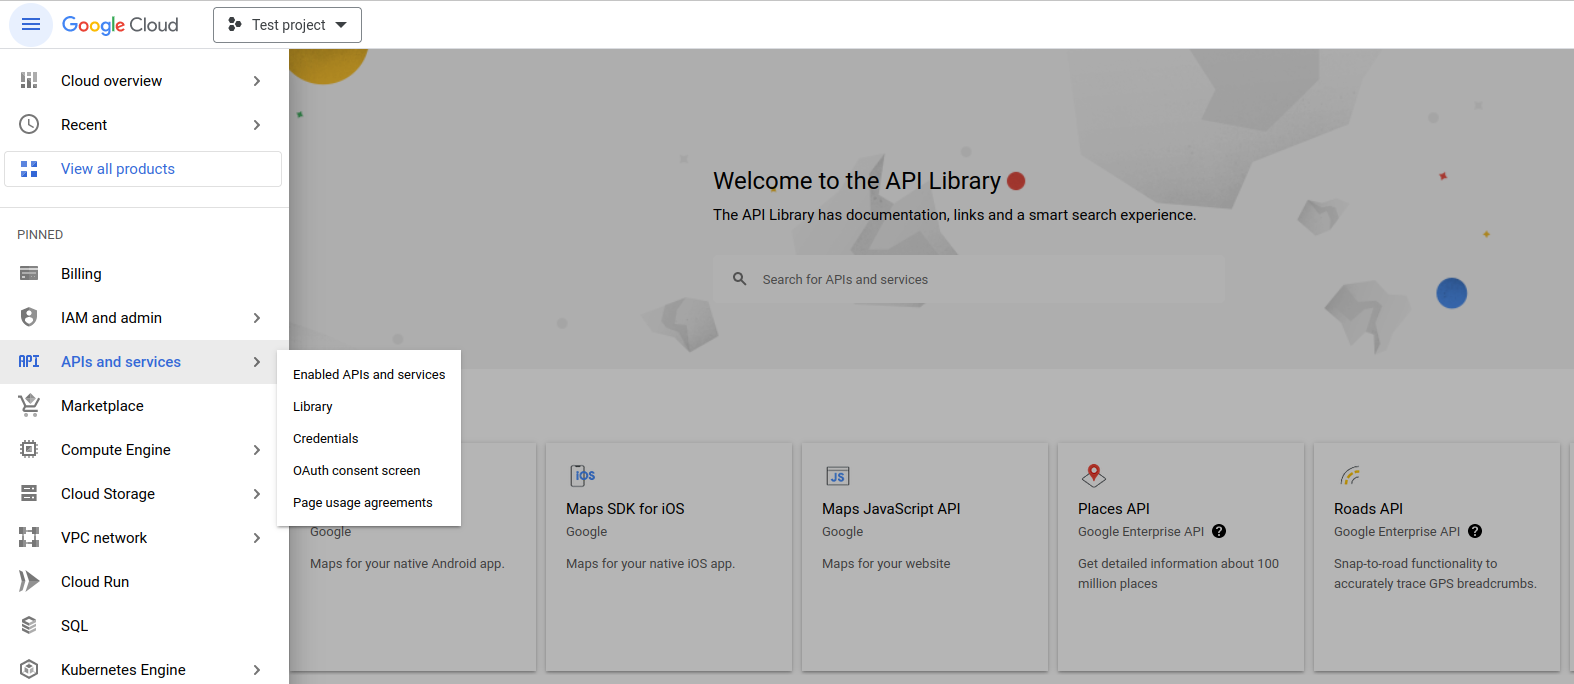The image size is (1574, 684).
Task: Open the Test project selector dropdown
Action: (287, 25)
